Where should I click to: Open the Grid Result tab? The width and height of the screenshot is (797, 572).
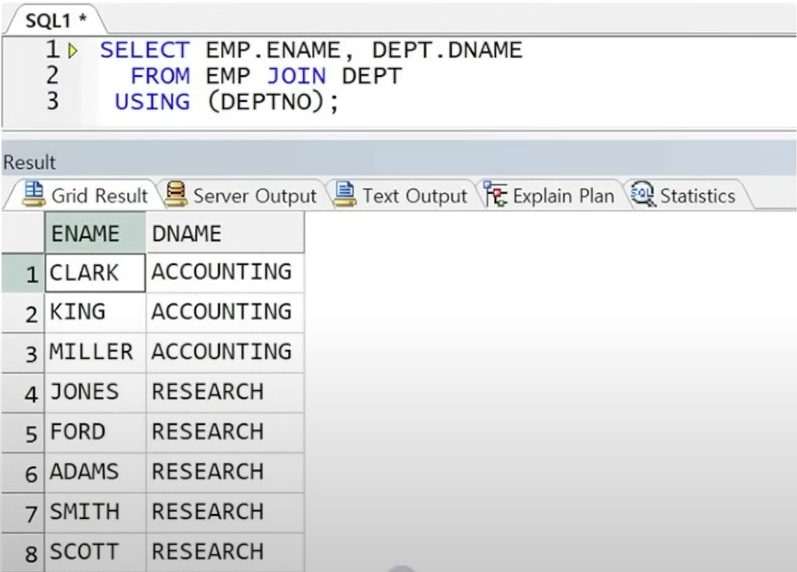coord(85,195)
